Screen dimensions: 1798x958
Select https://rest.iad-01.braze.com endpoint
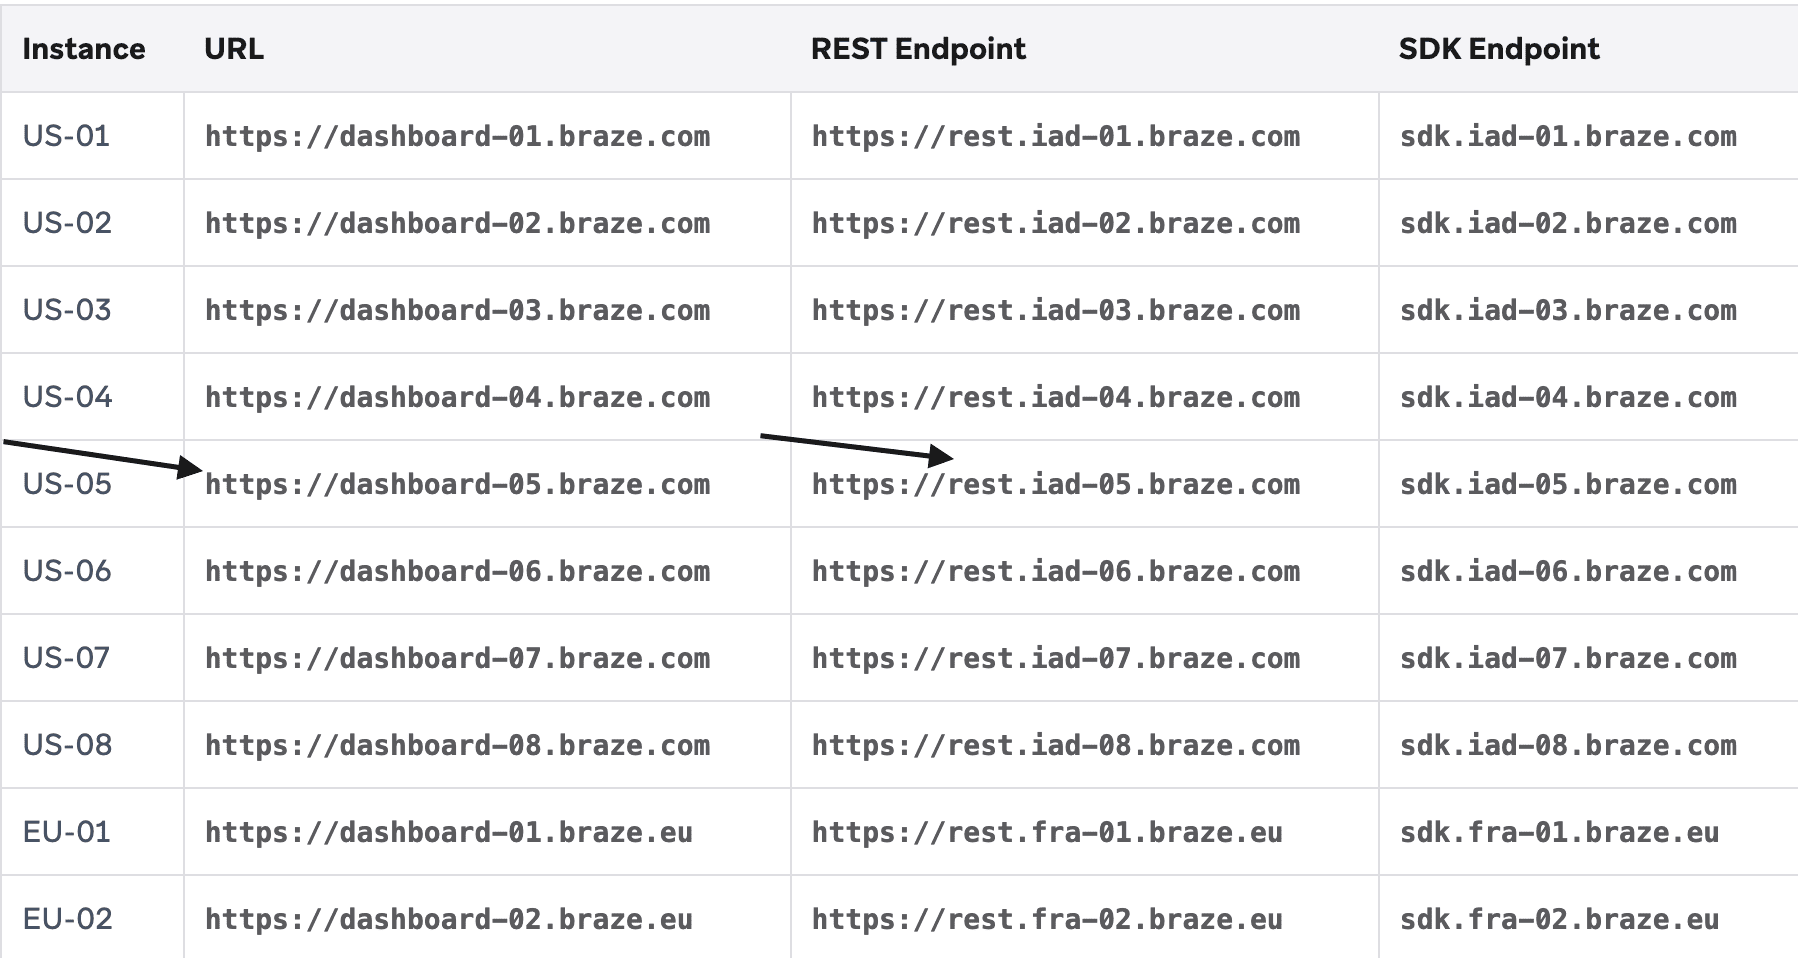click(1056, 136)
